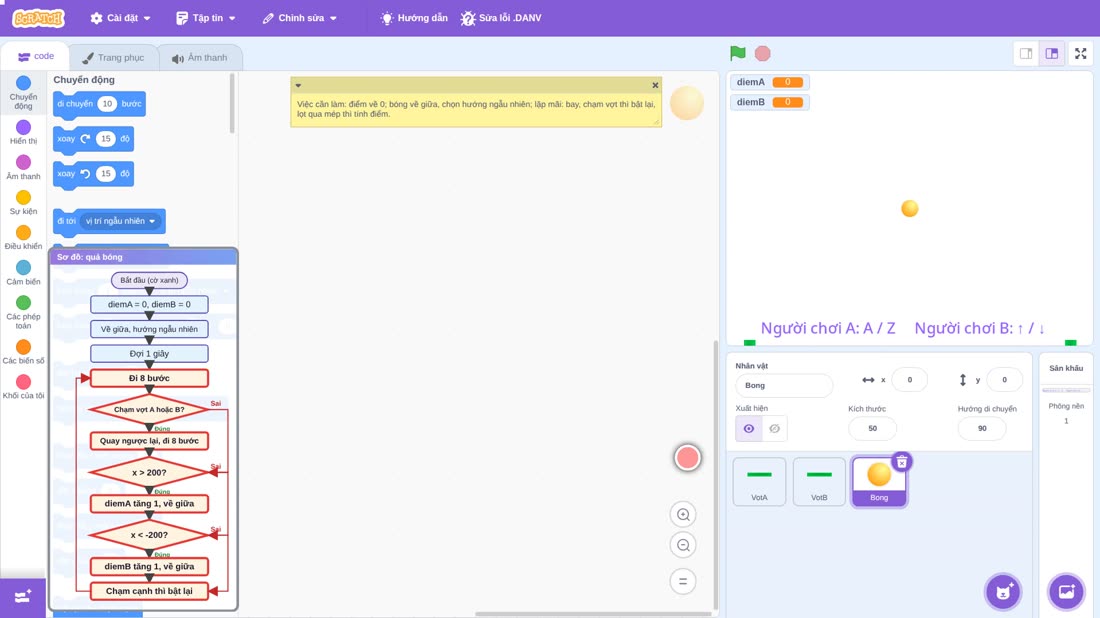Screen dimensions: 1100x618
Task: Start the project with the green flag
Action: coord(737,53)
